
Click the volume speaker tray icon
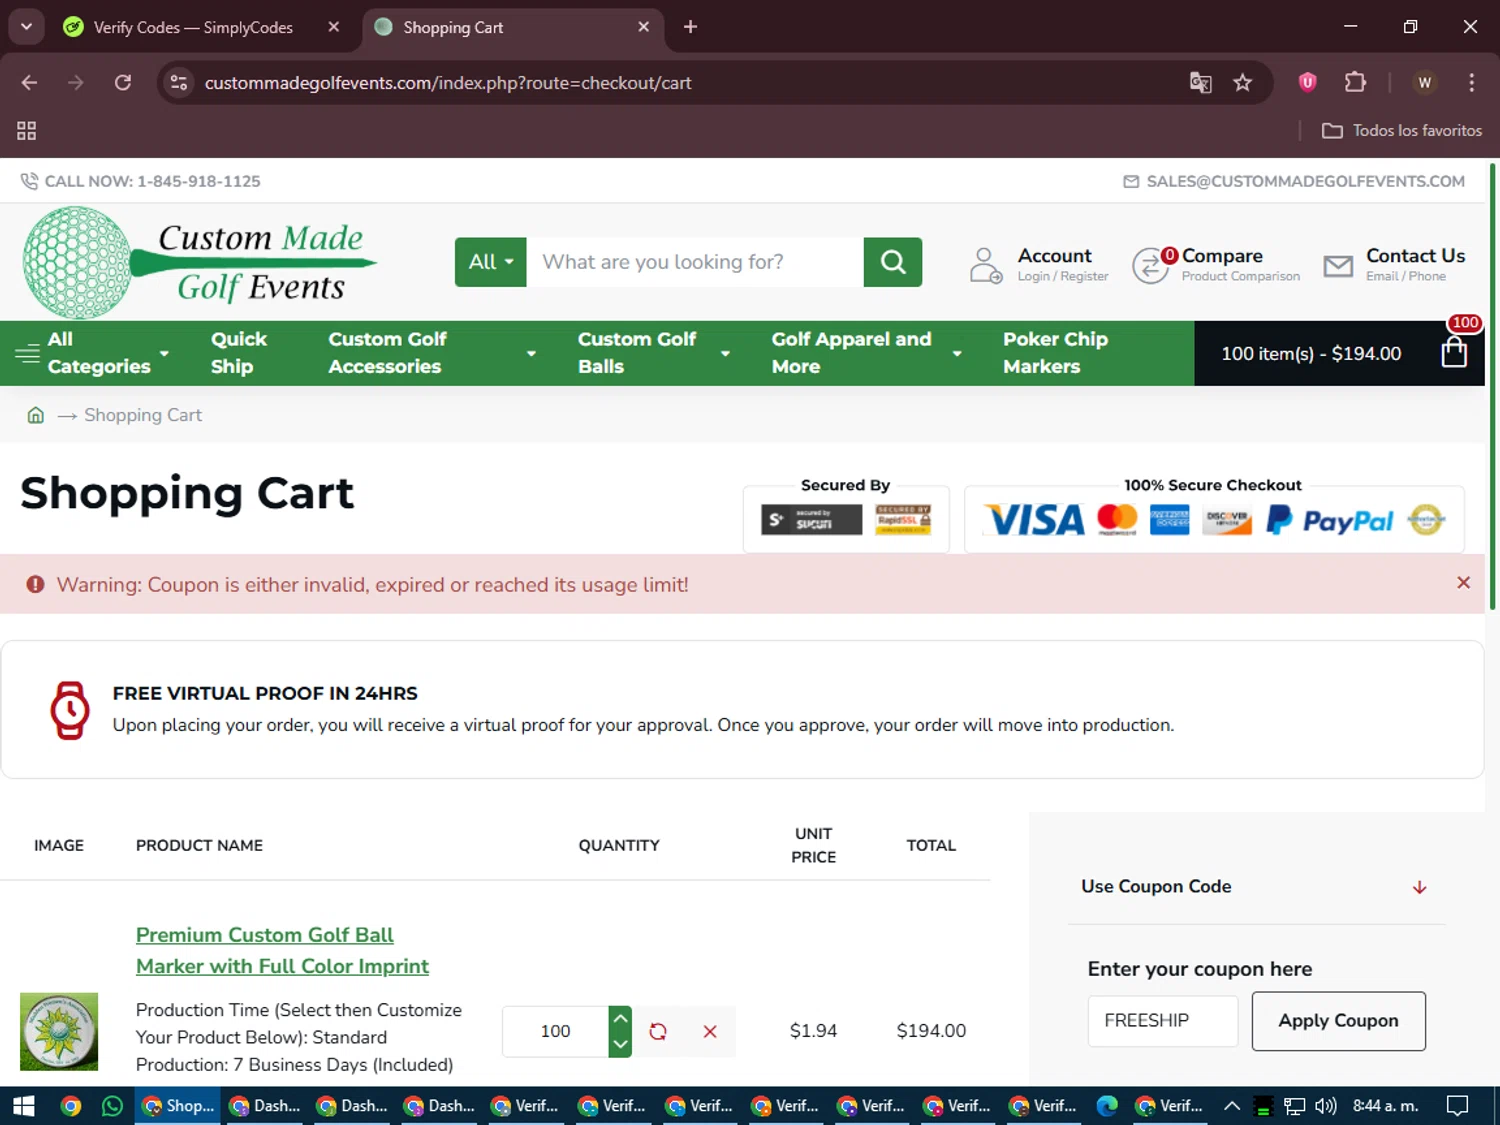pyautogui.click(x=1325, y=1106)
